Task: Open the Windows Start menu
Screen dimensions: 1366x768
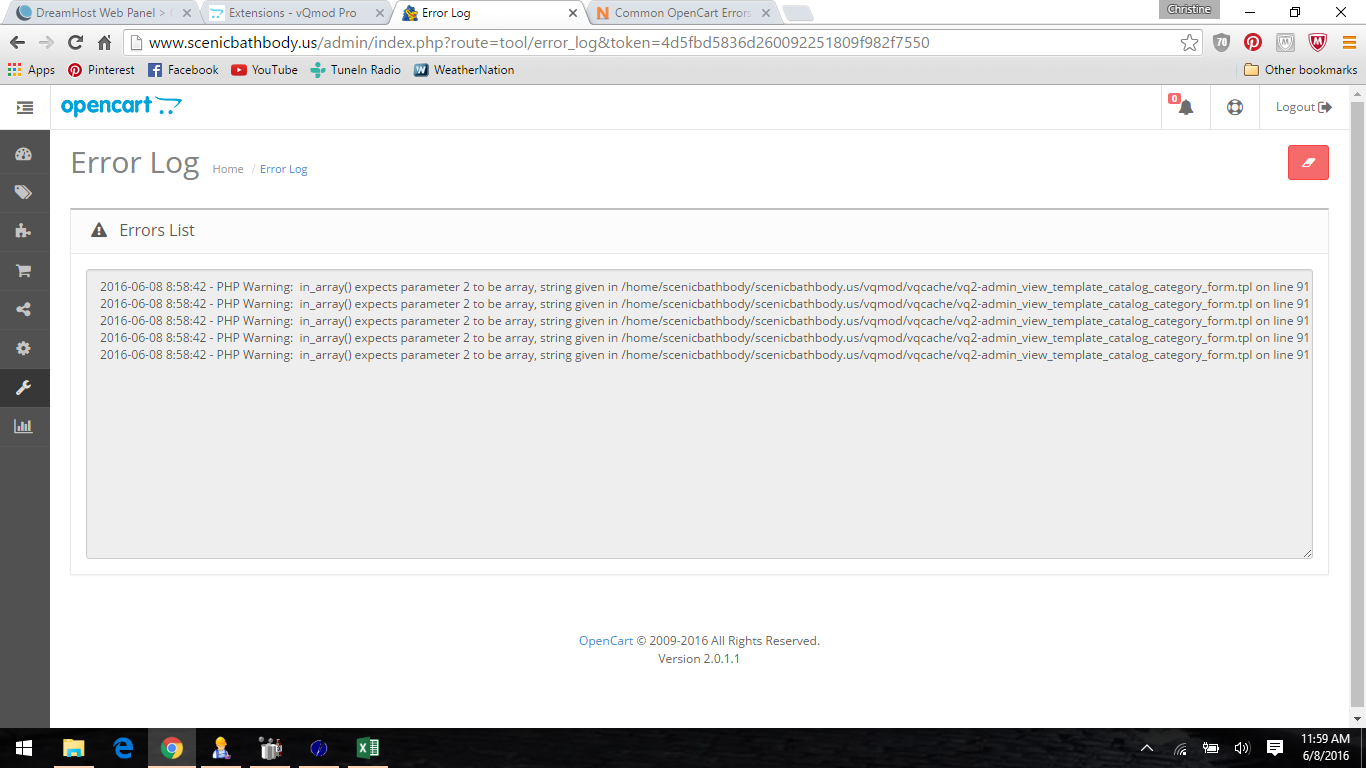Action: click(24, 748)
